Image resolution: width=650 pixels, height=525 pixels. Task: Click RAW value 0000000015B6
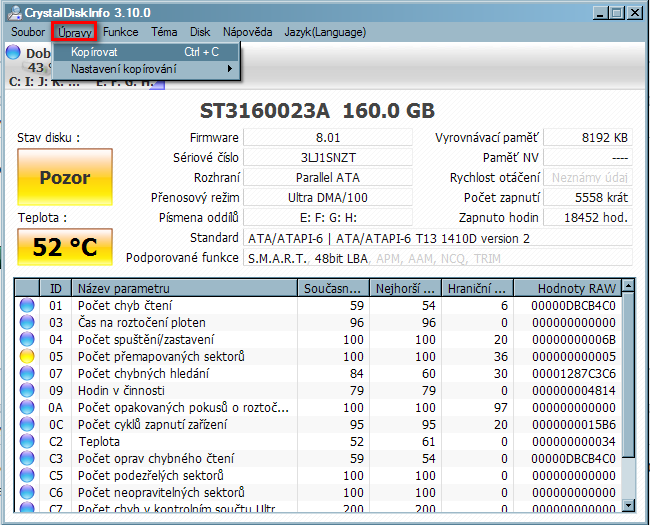coord(574,425)
